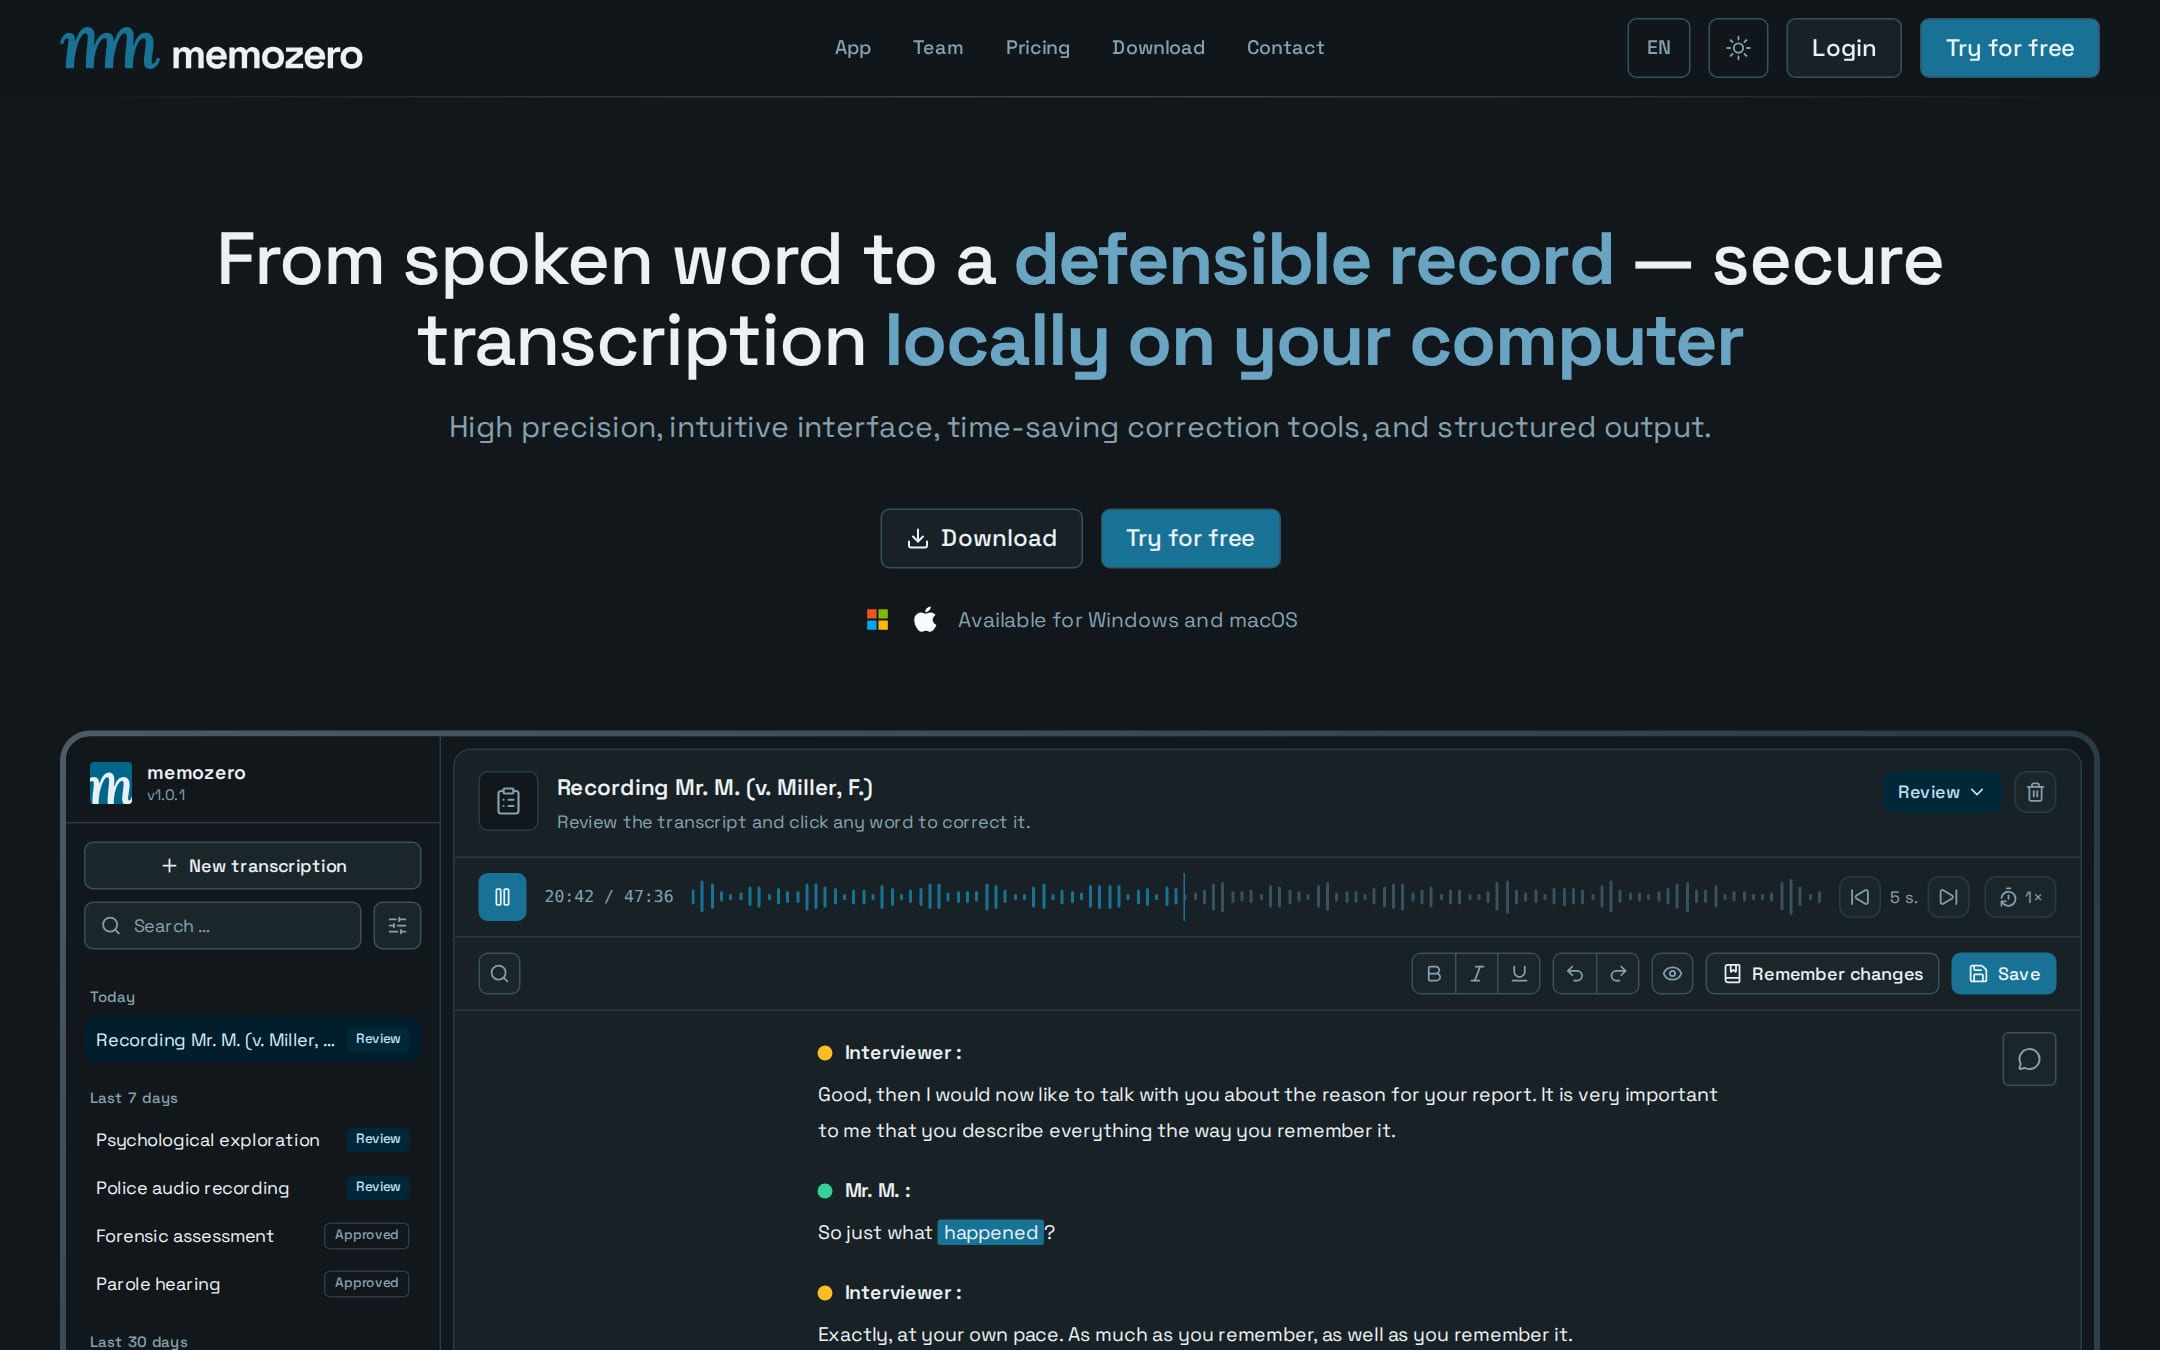The image size is (2160, 1350).
Task: Click the Apple logo icon
Action: click(925, 620)
